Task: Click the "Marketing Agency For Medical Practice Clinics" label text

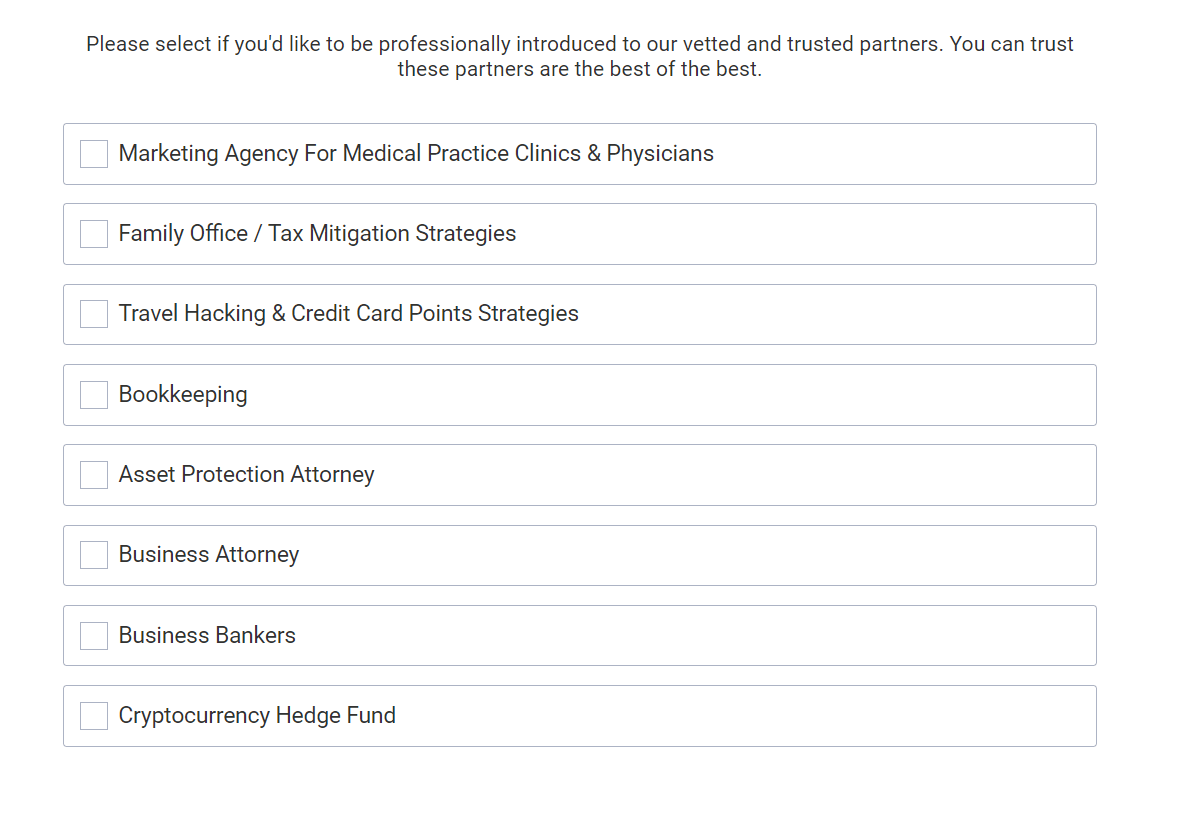Action: (416, 154)
